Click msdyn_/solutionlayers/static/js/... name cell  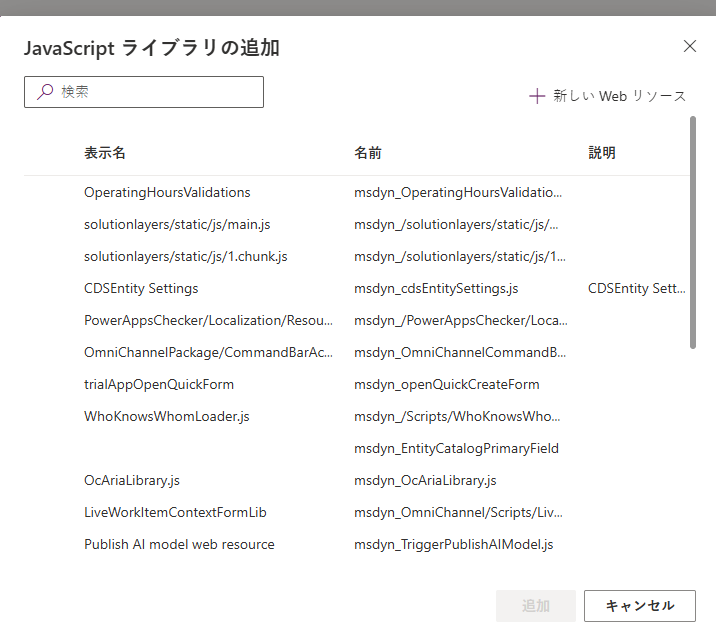(x=456, y=224)
